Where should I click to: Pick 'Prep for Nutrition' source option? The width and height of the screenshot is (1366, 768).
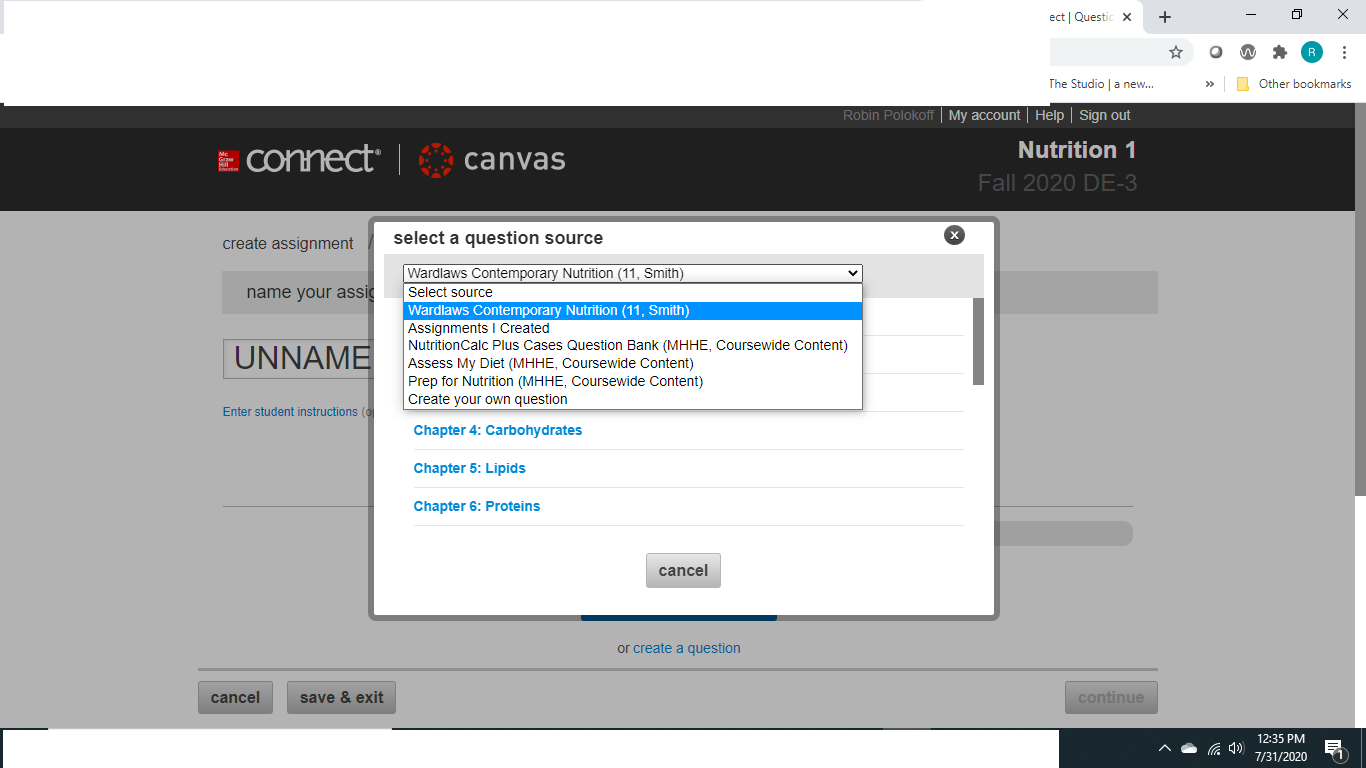[555, 381]
